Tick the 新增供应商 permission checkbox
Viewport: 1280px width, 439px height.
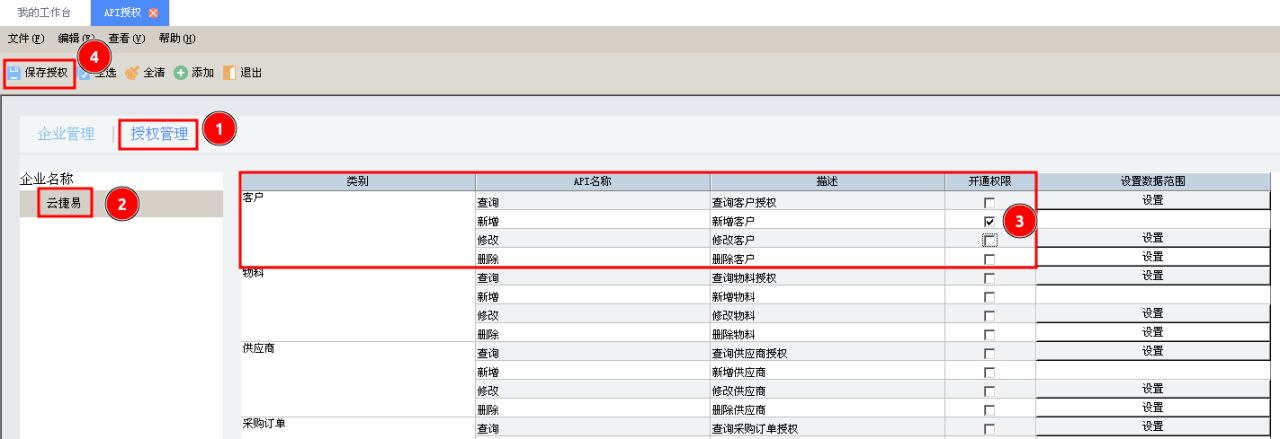989,372
